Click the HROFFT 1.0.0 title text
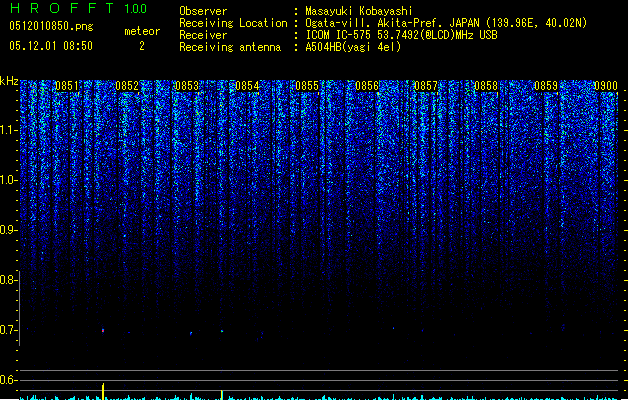This screenshot has height=400, width=629. (78, 8)
